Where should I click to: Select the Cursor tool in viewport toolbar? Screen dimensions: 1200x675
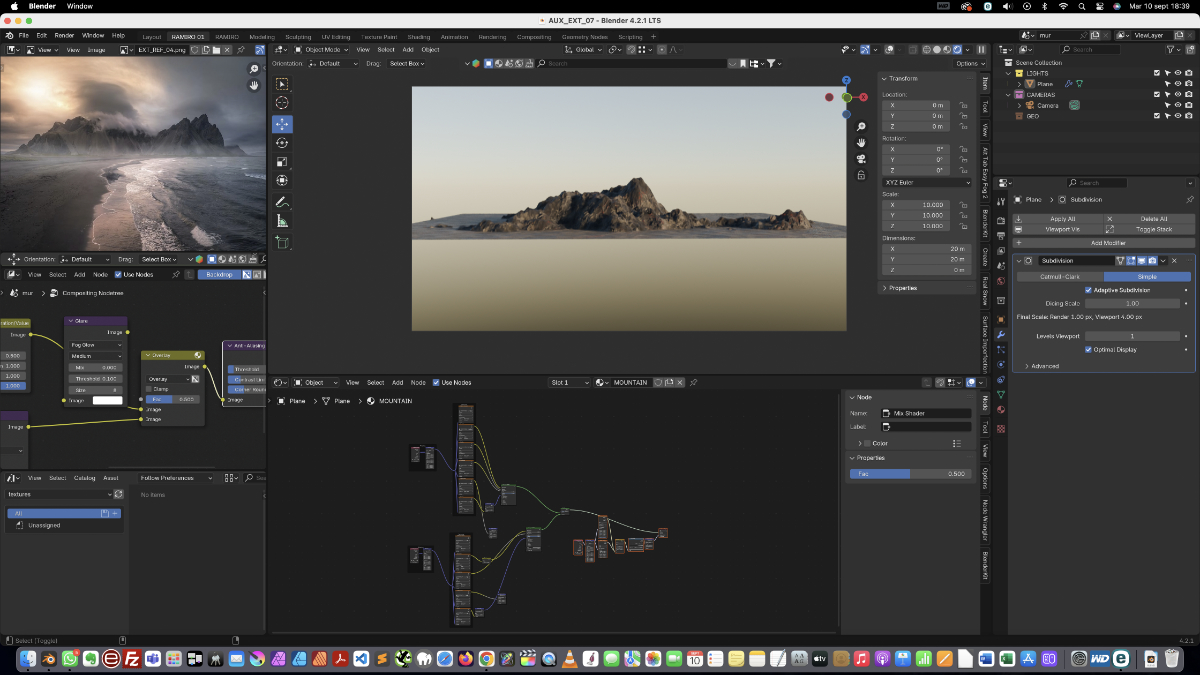coord(282,103)
